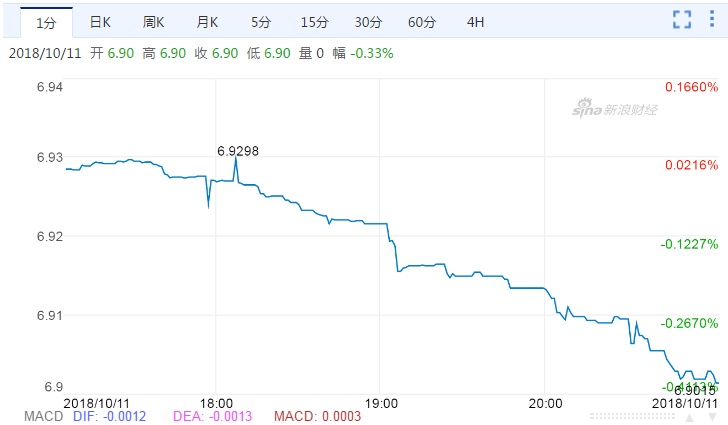Open the three-dot more options menu
The image size is (728, 425).
(x=713, y=20)
